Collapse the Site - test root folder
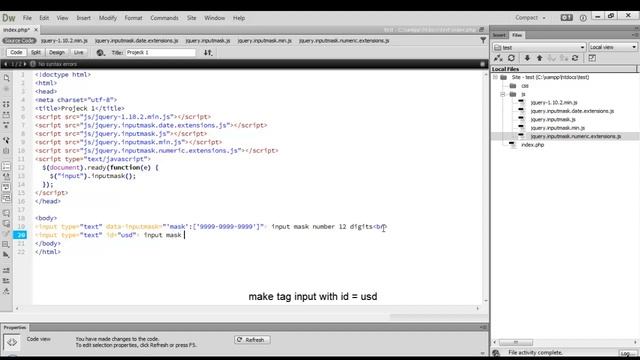Image resolution: width=640 pixels, height=360 pixels. [496, 77]
